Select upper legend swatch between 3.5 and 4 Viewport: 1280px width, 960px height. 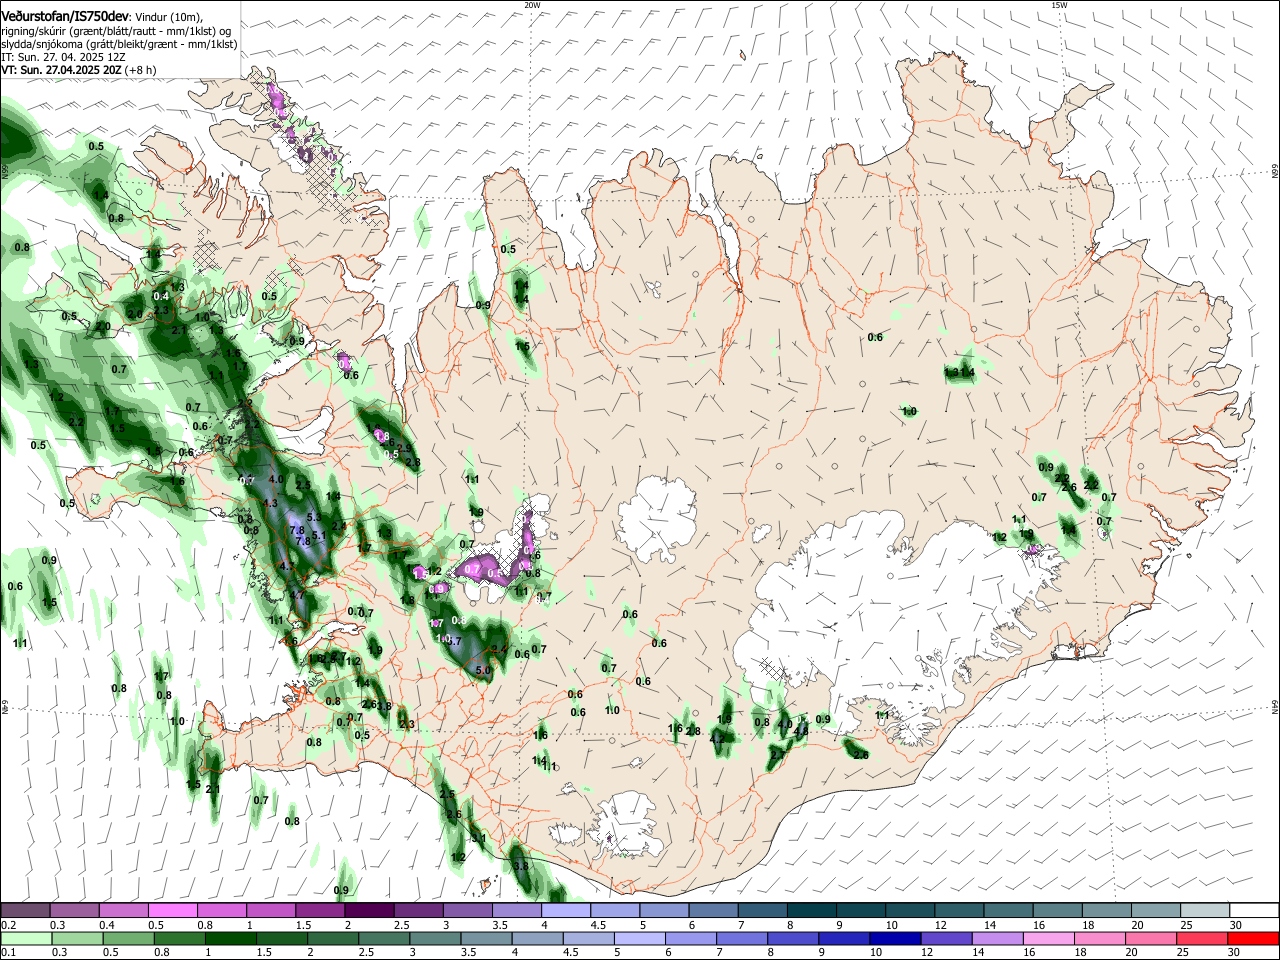[x=516, y=910]
